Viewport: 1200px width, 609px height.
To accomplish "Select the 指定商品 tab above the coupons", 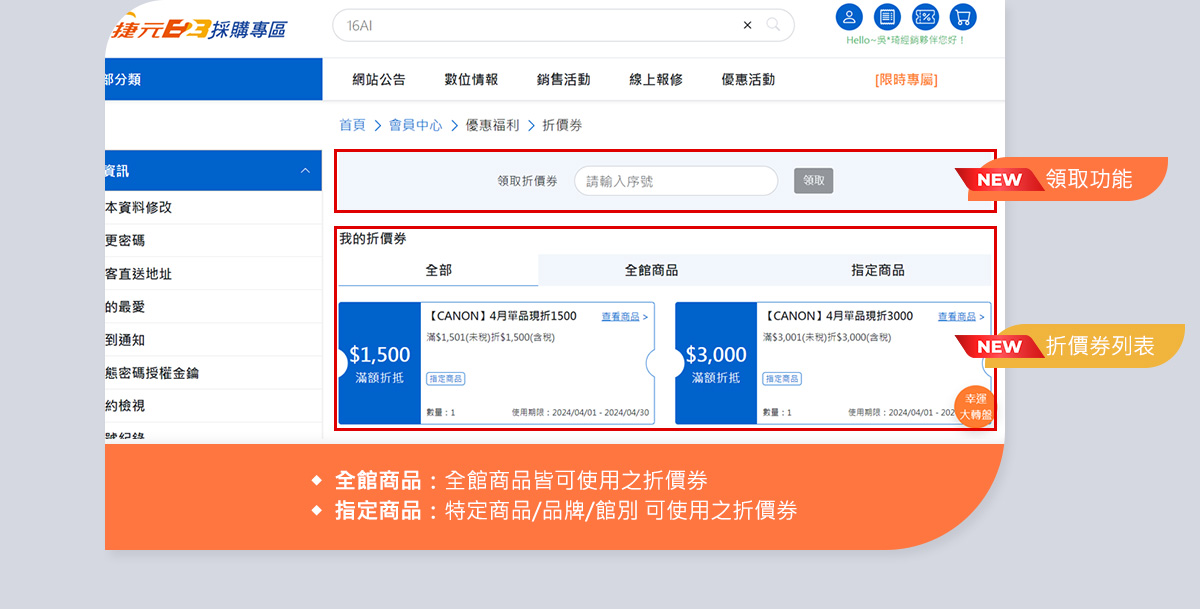I will [878, 270].
